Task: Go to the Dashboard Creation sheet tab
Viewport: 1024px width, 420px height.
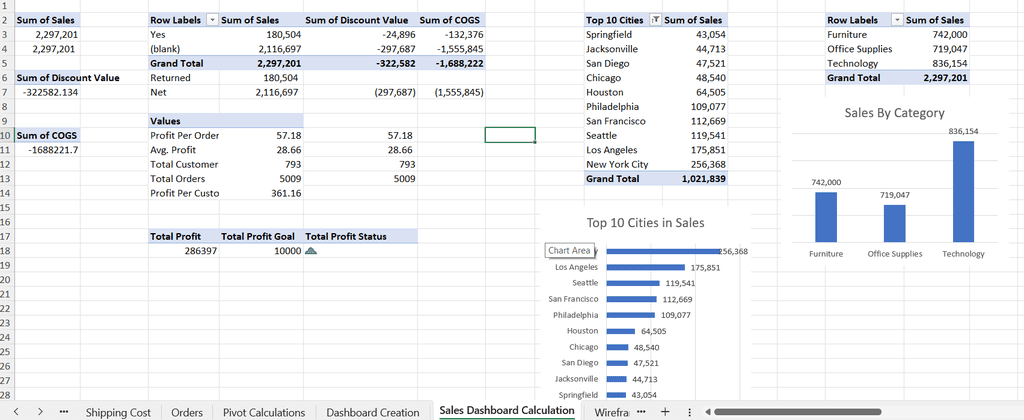Action: tap(372, 412)
